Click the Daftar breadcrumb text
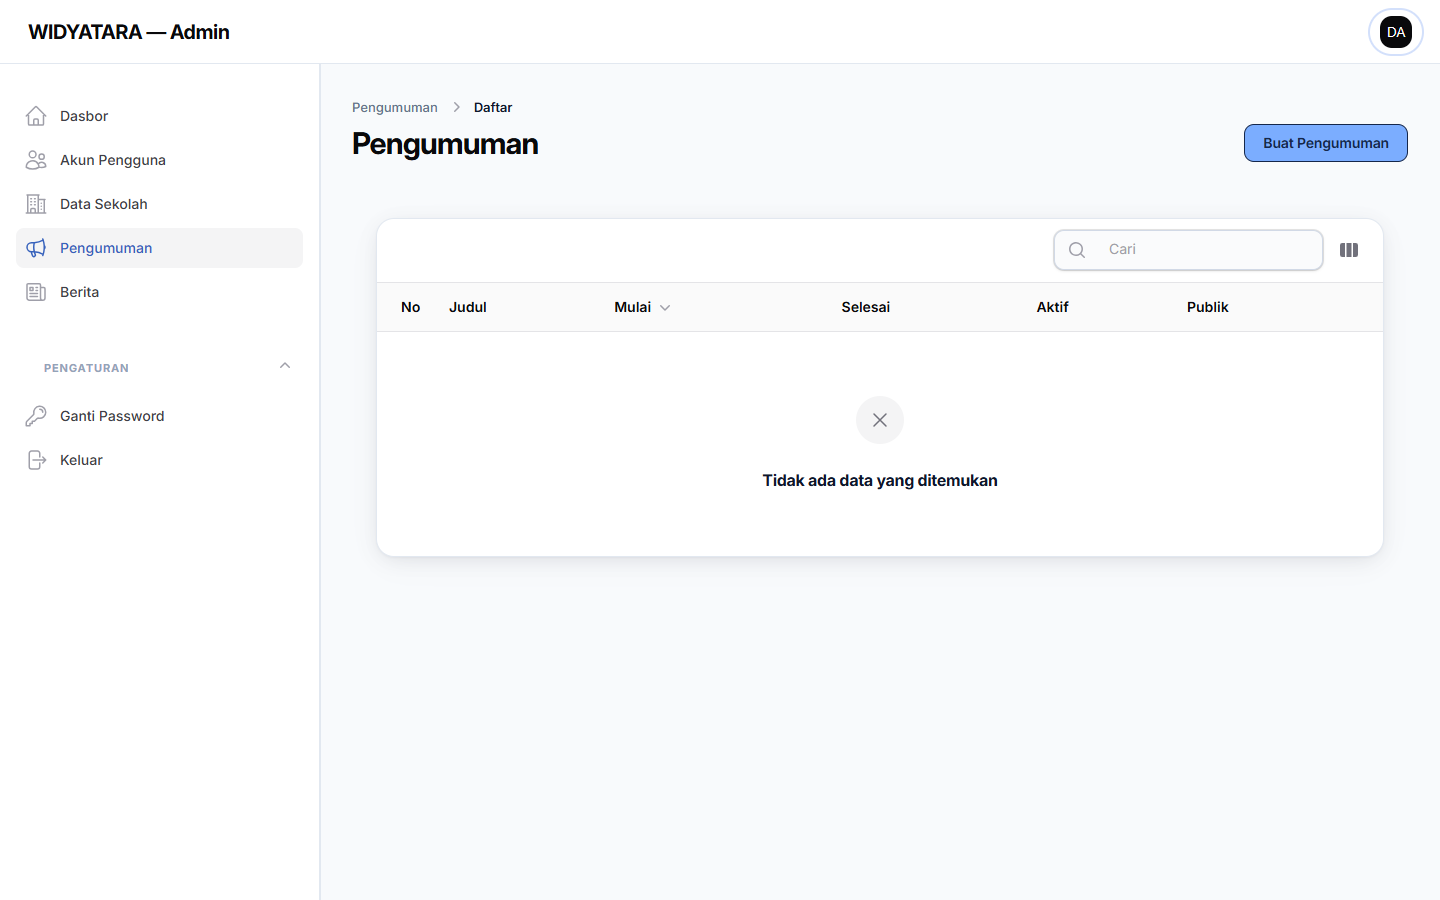The height and width of the screenshot is (900, 1440). [493, 107]
